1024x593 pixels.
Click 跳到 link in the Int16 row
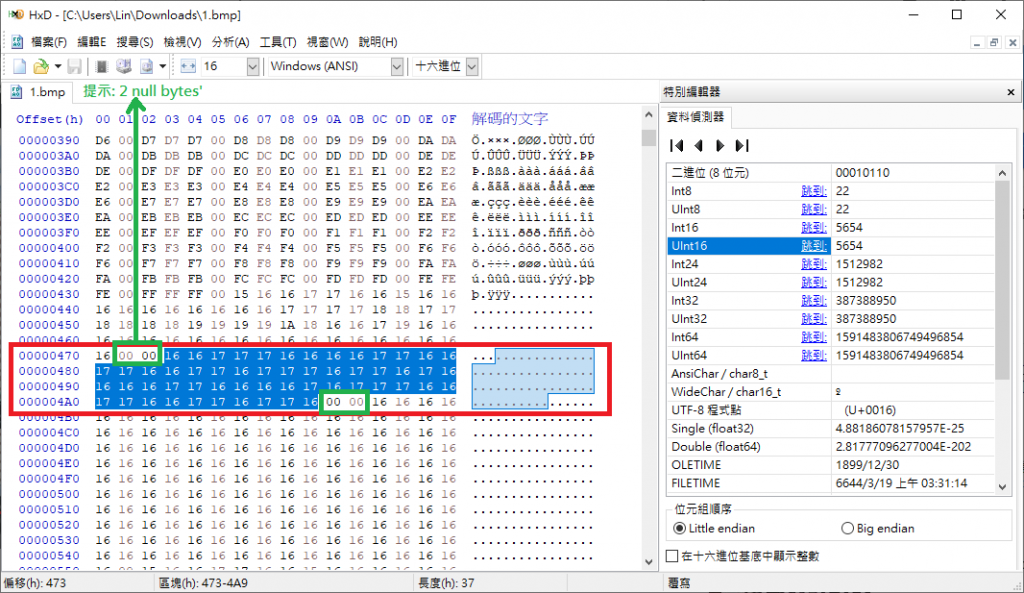(814, 228)
